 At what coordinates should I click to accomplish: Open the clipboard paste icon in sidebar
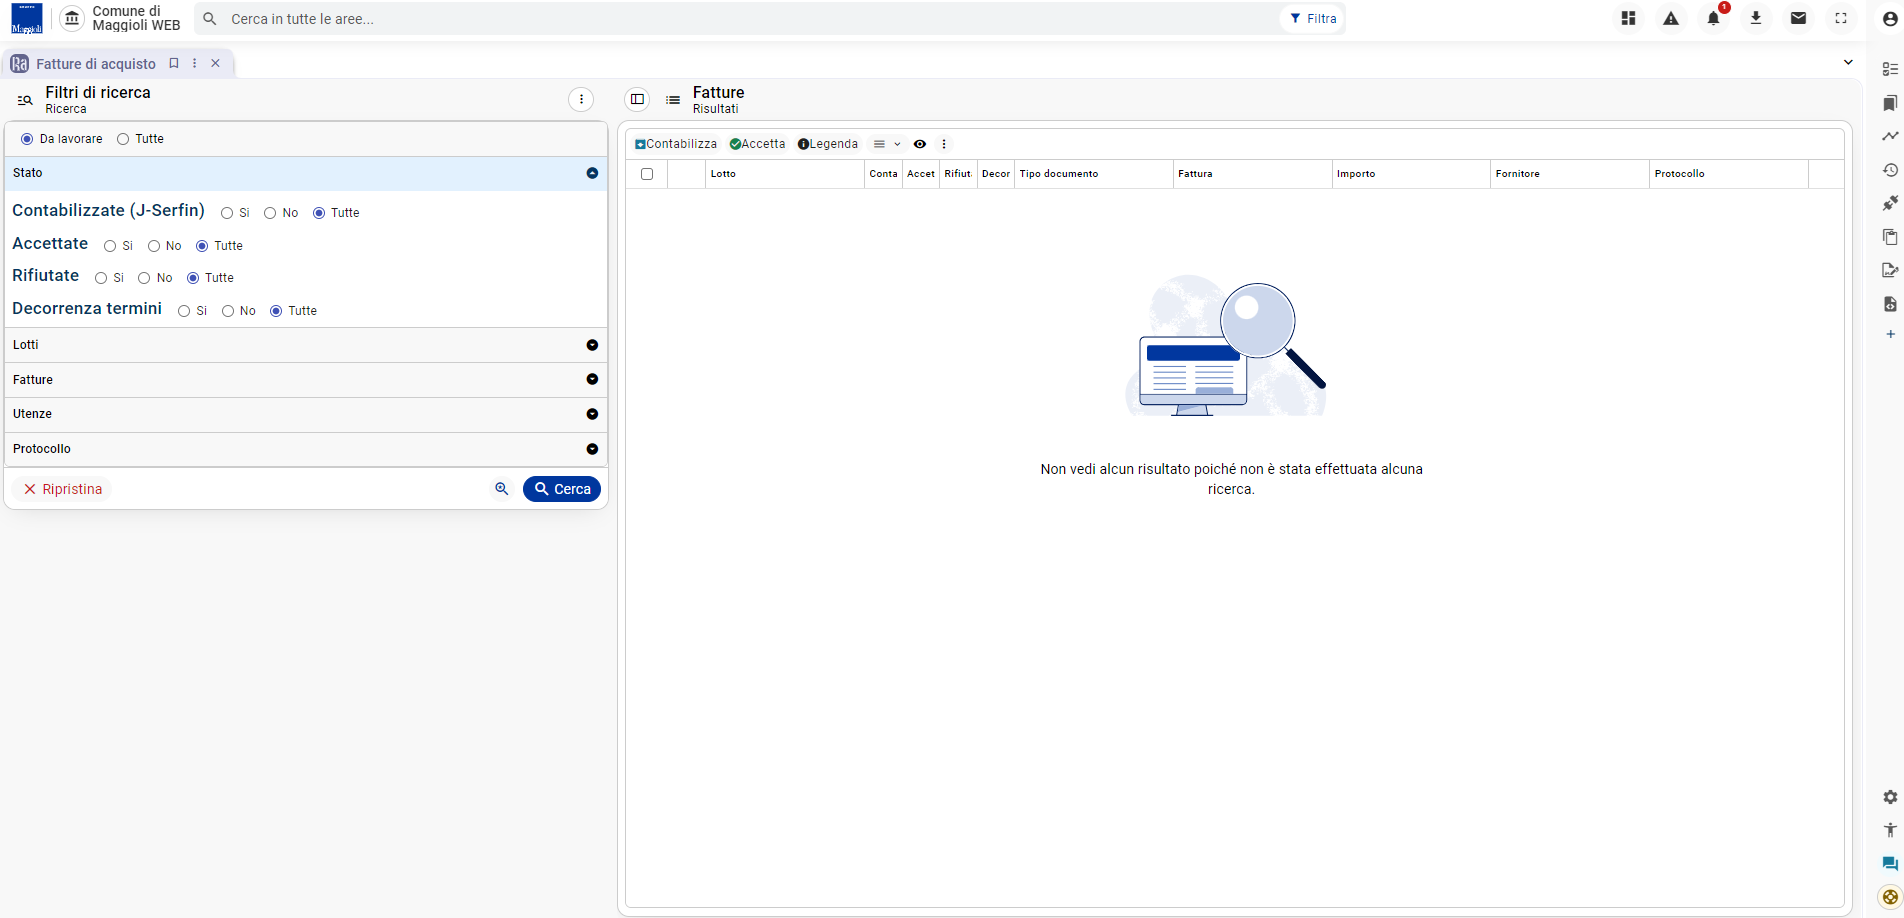(x=1890, y=237)
